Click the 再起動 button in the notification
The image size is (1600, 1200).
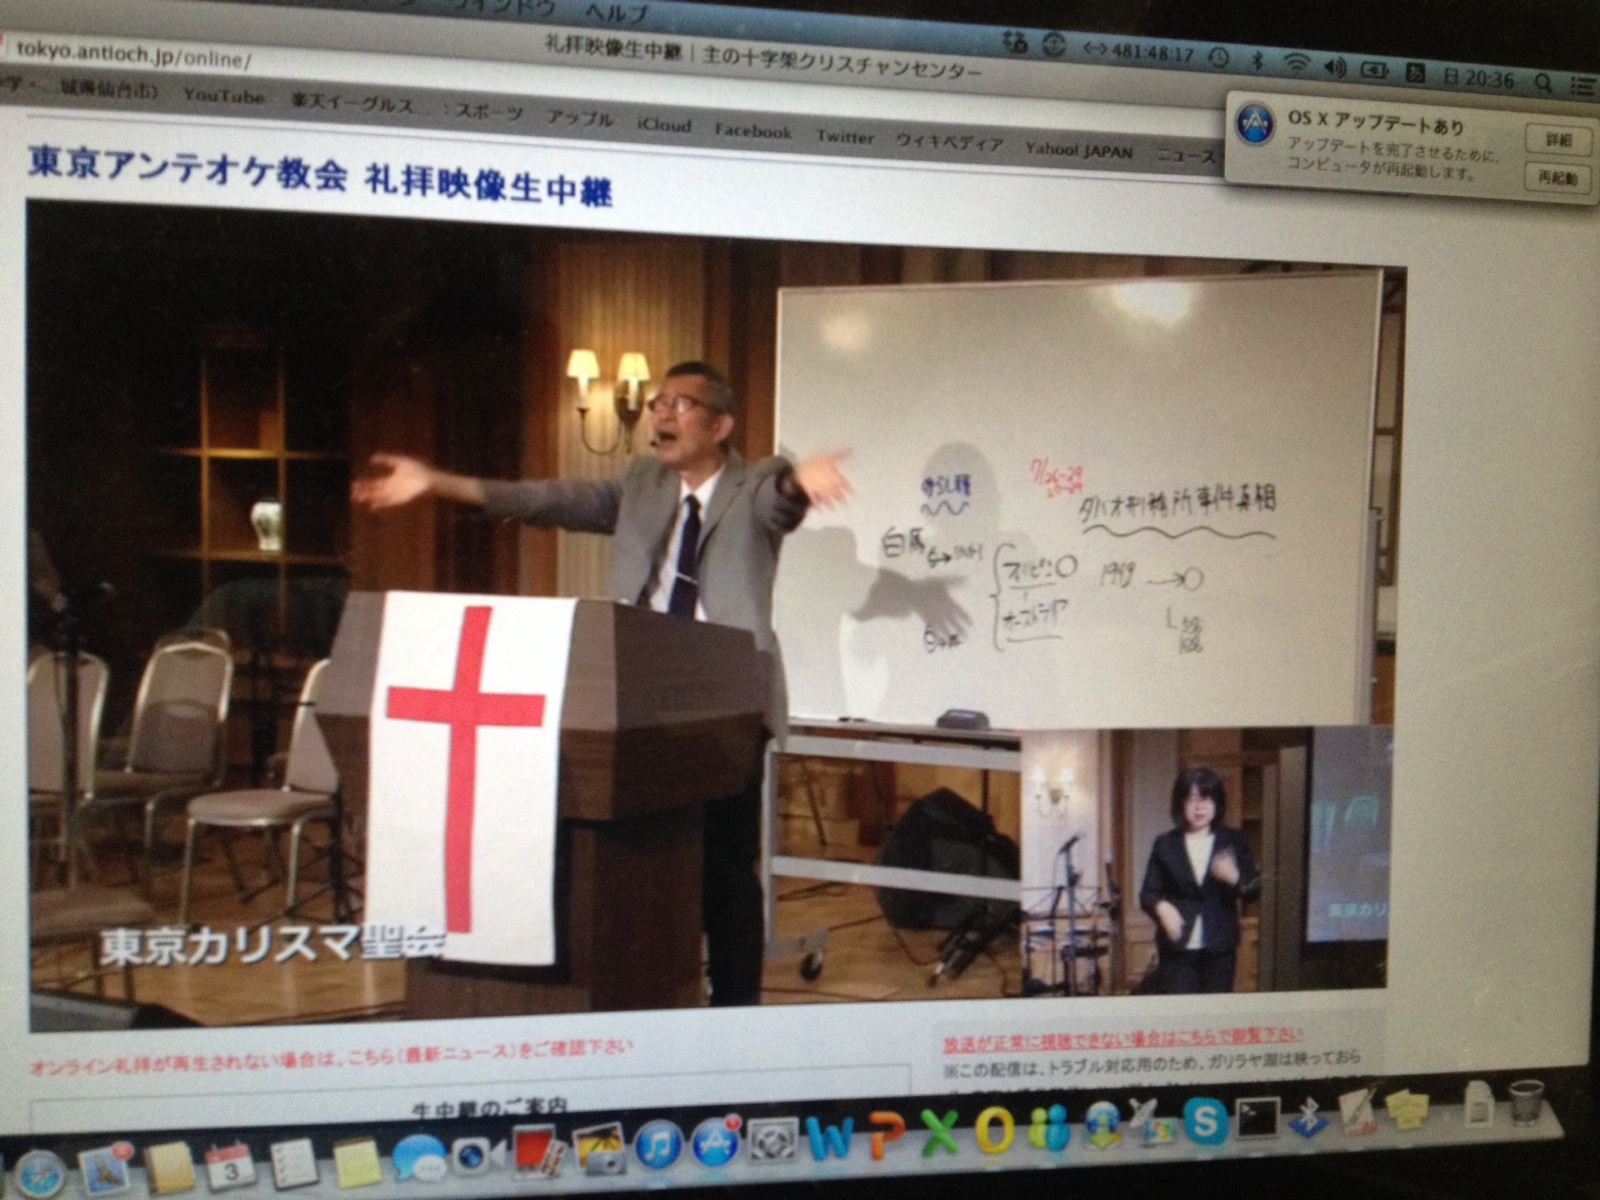coord(1557,179)
